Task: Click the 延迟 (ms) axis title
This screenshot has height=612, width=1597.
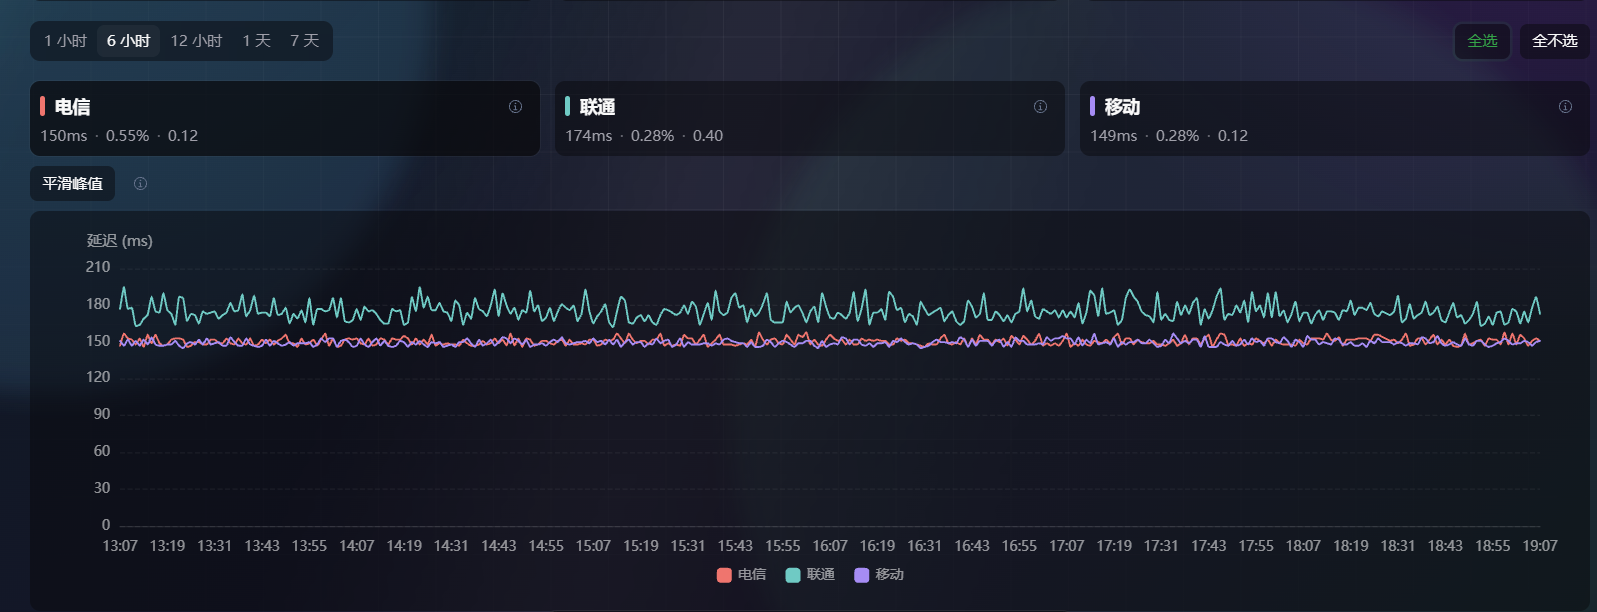Action: click(x=120, y=241)
